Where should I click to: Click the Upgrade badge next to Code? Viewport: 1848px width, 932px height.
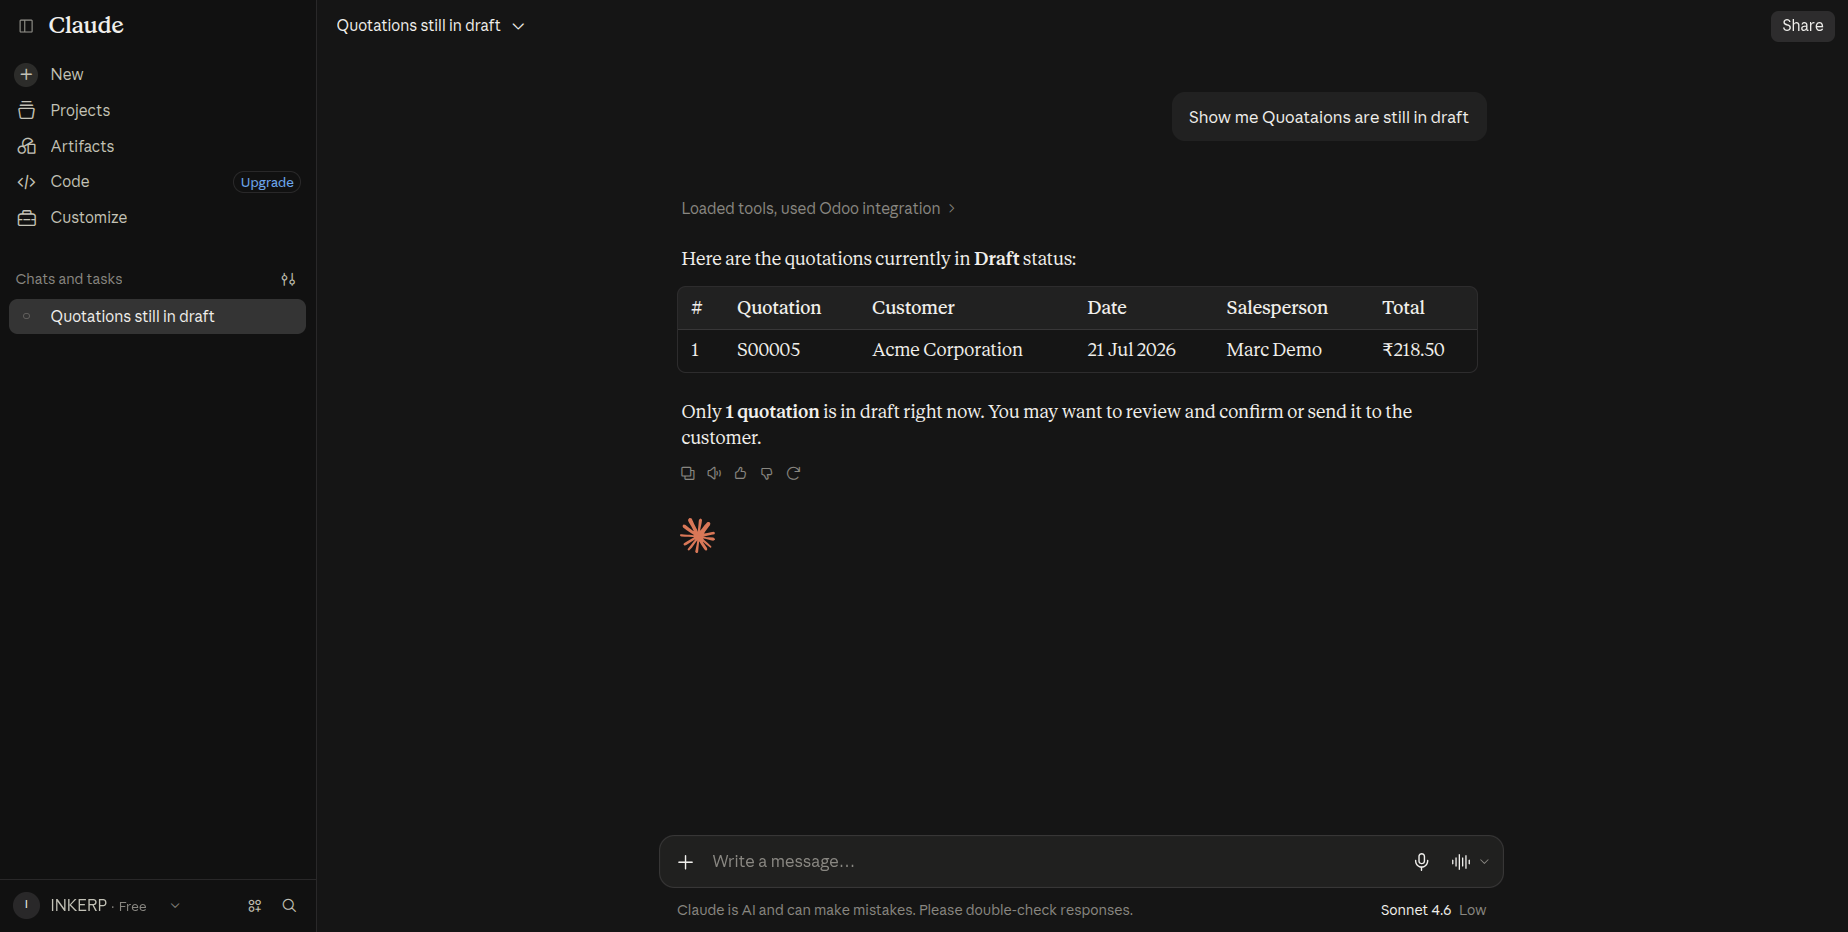tap(267, 182)
